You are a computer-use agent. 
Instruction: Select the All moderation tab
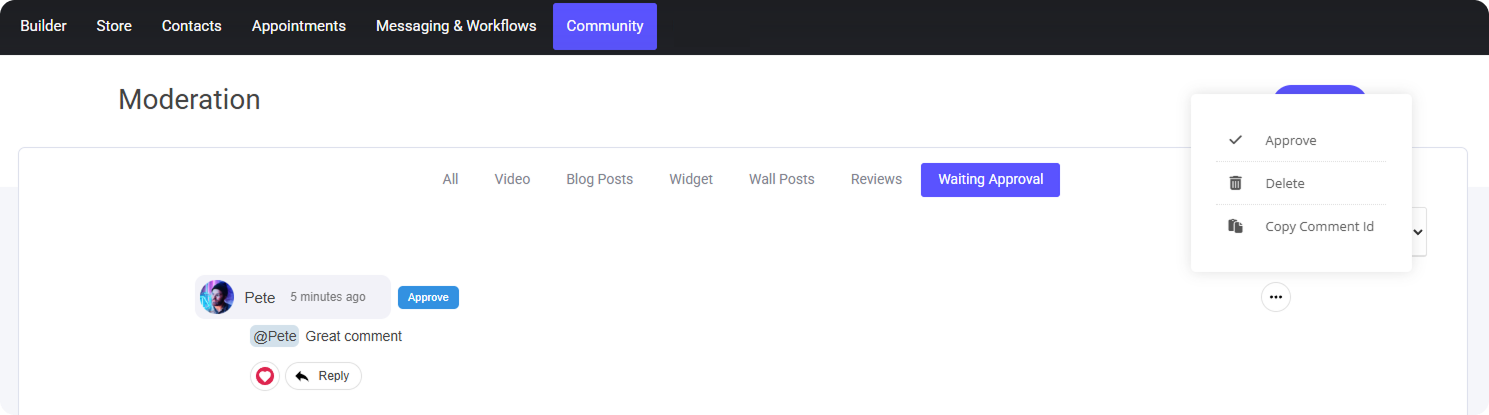450,180
